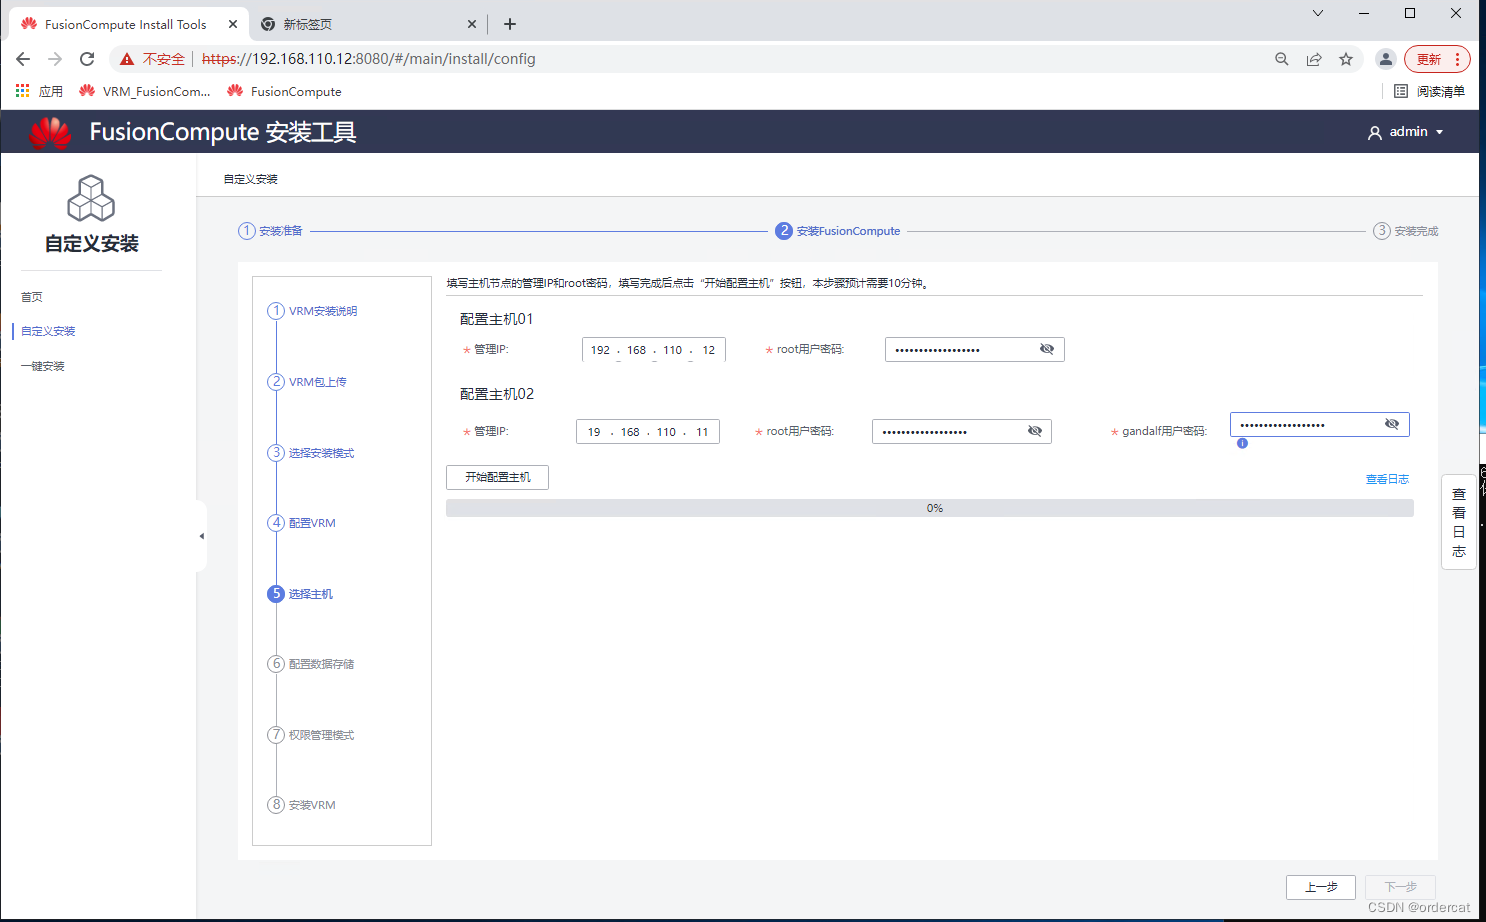The image size is (1486, 922).
Task: Open 配置VRM step
Action: pos(302,523)
